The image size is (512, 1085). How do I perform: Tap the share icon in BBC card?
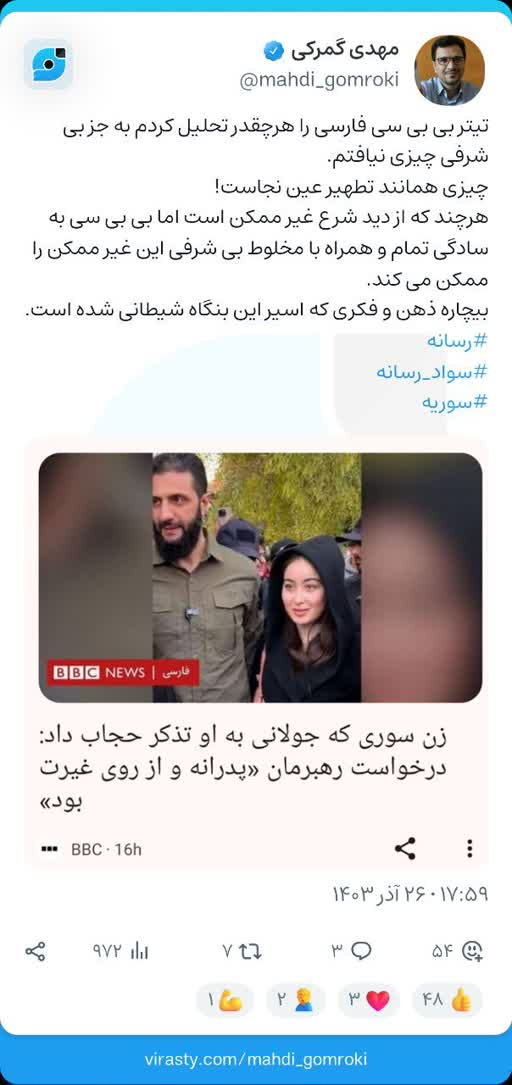pos(405,848)
